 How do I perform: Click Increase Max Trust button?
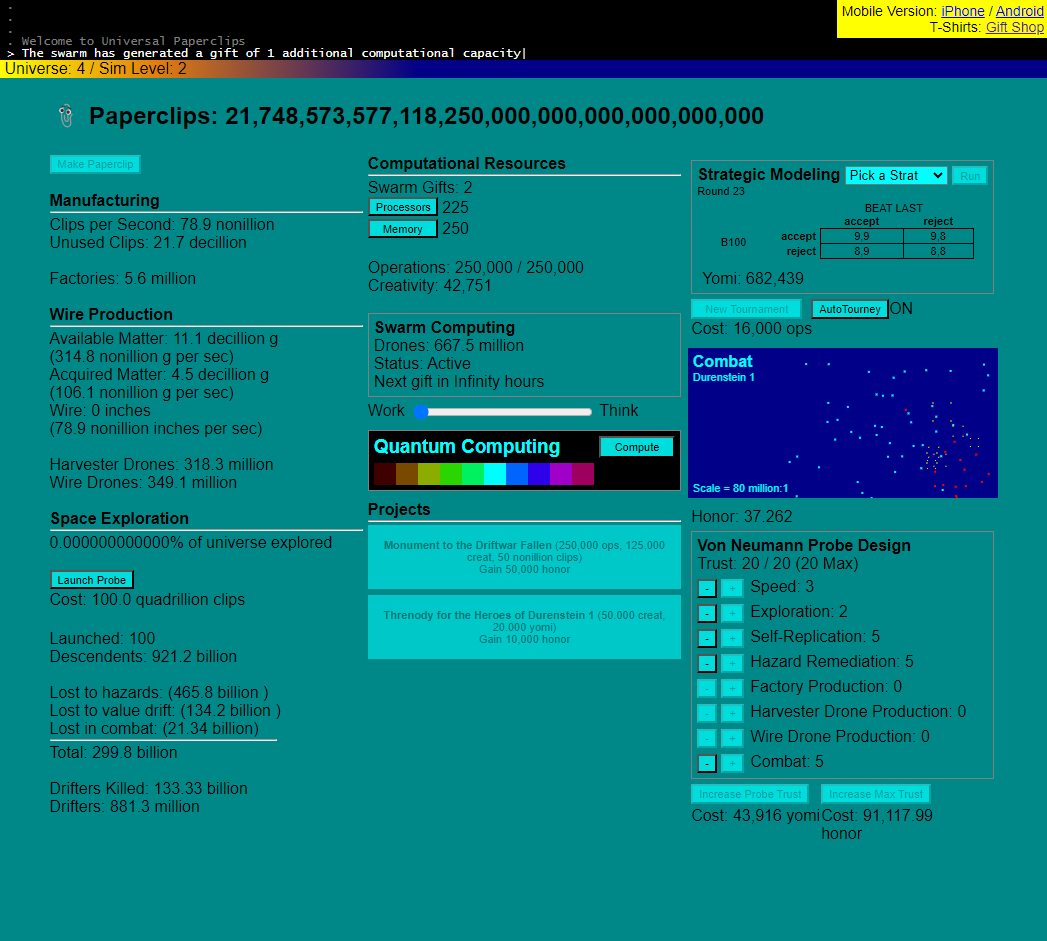coord(875,794)
